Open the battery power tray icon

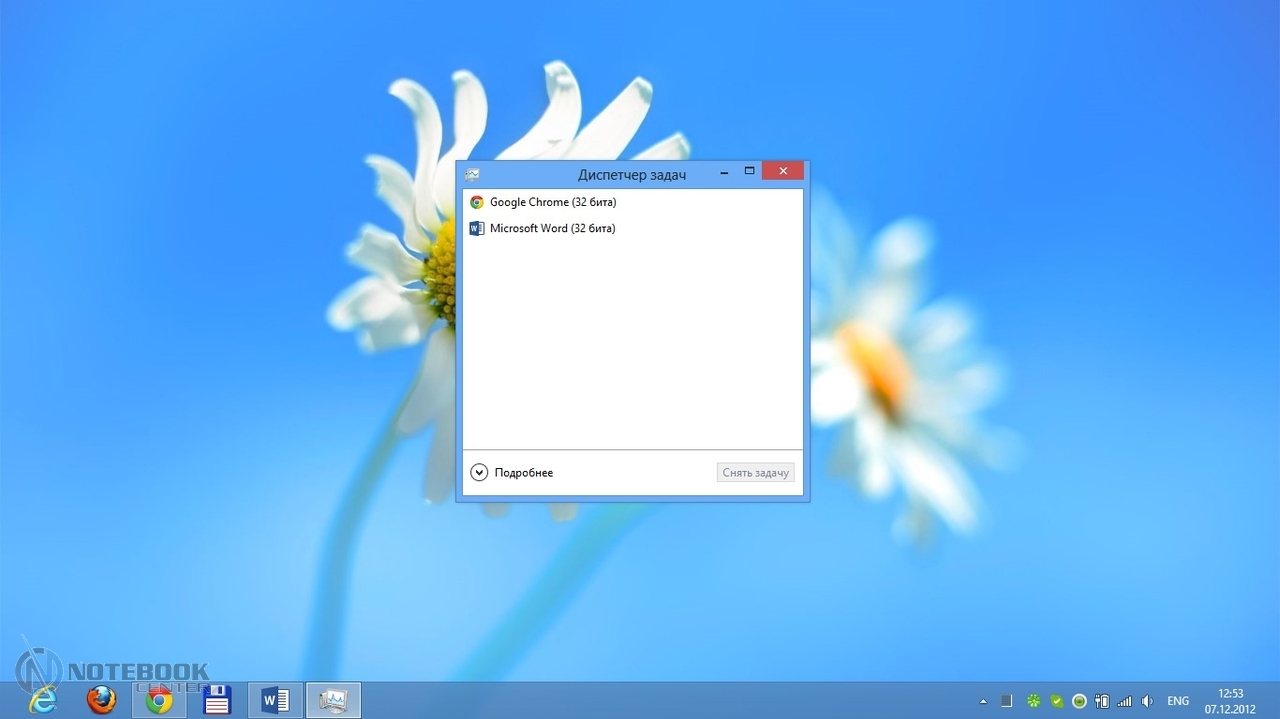(1102, 701)
